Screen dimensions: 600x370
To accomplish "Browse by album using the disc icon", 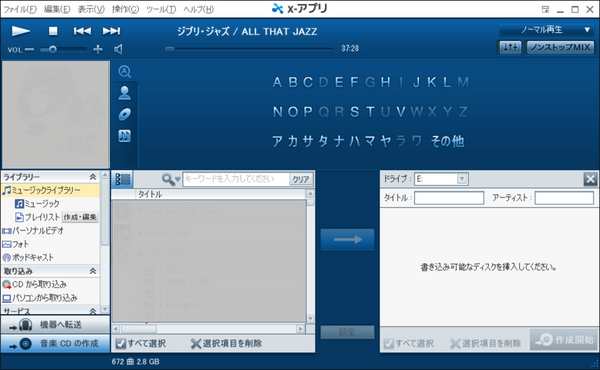I will pos(125,114).
